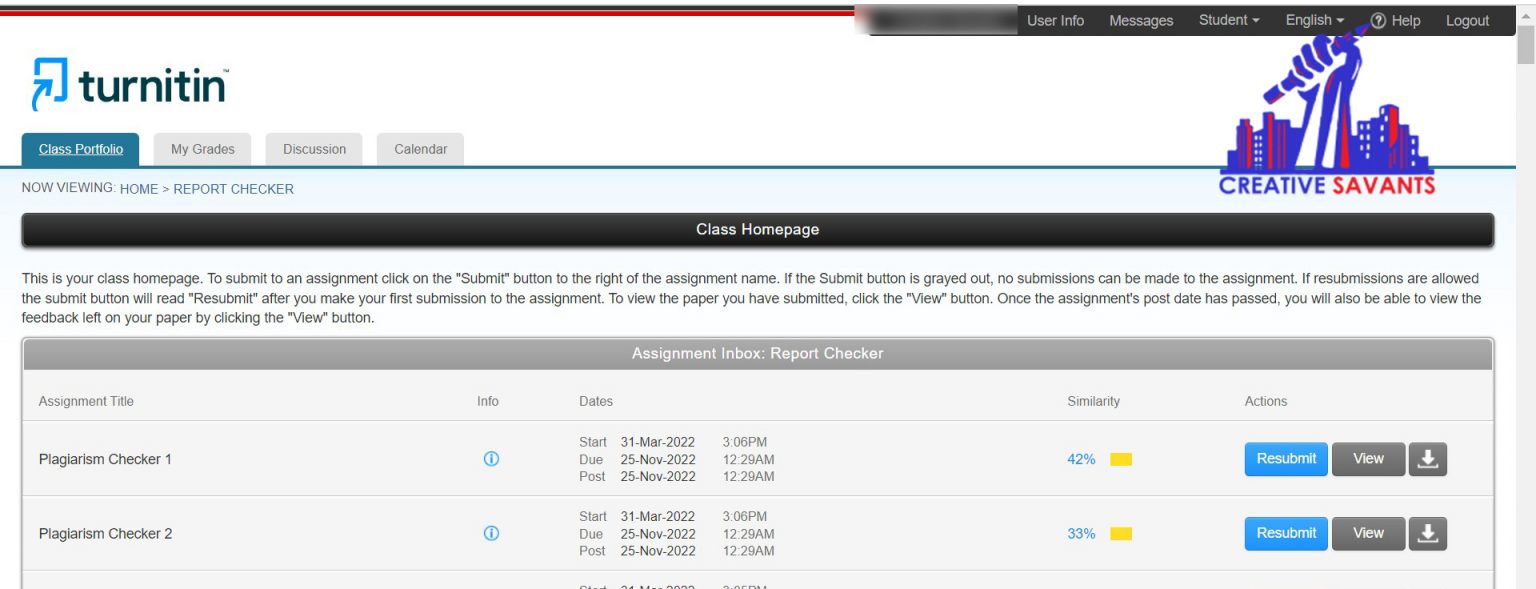Screen dimensions: 1536x589
Task: Open the Discussion tab
Action: (314, 149)
